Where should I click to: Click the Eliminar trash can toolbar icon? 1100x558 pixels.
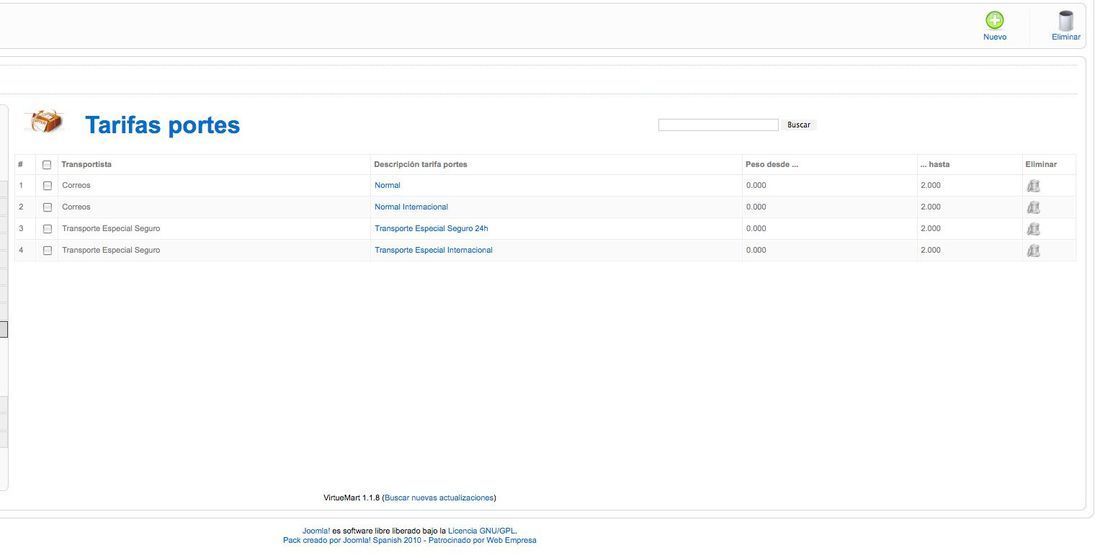(1065, 20)
